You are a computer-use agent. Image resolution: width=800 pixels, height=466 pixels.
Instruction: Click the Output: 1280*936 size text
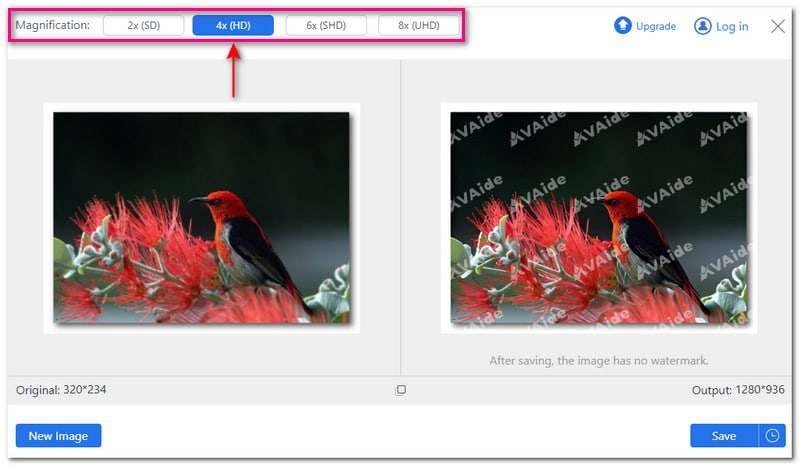pos(737,390)
